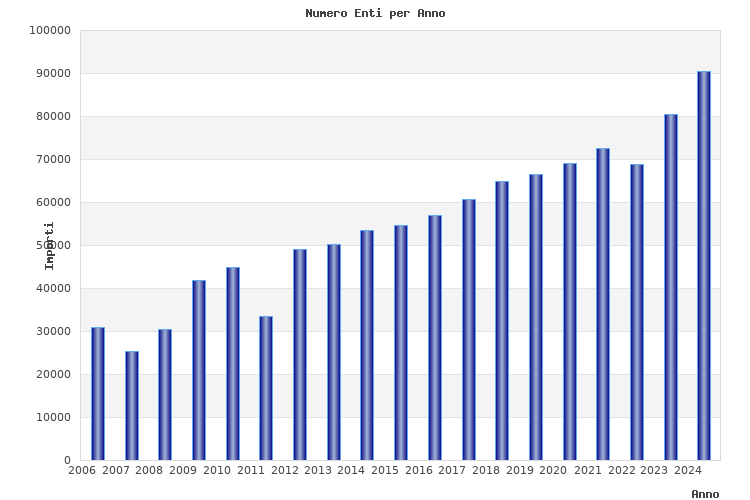Click the '2020' x-axis label
Viewport: 750px width, 500px height.
point(553,470)
